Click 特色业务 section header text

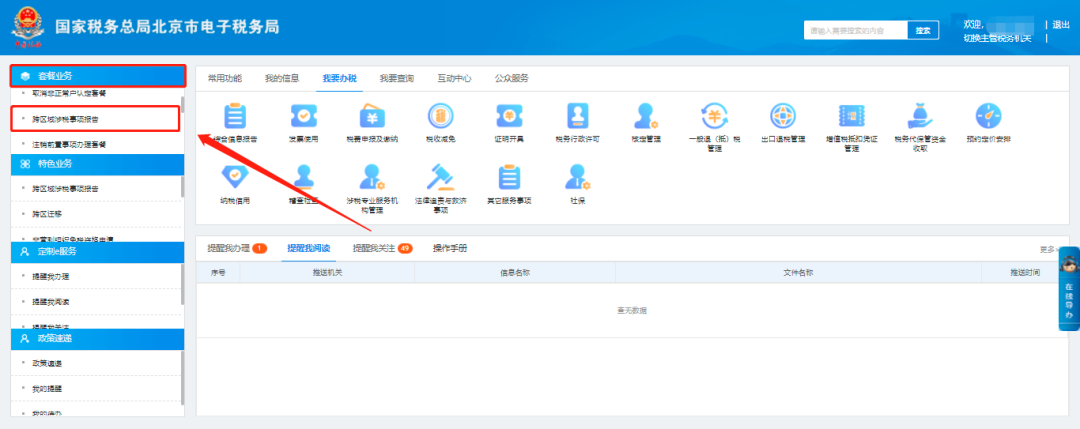coord(55,164)
